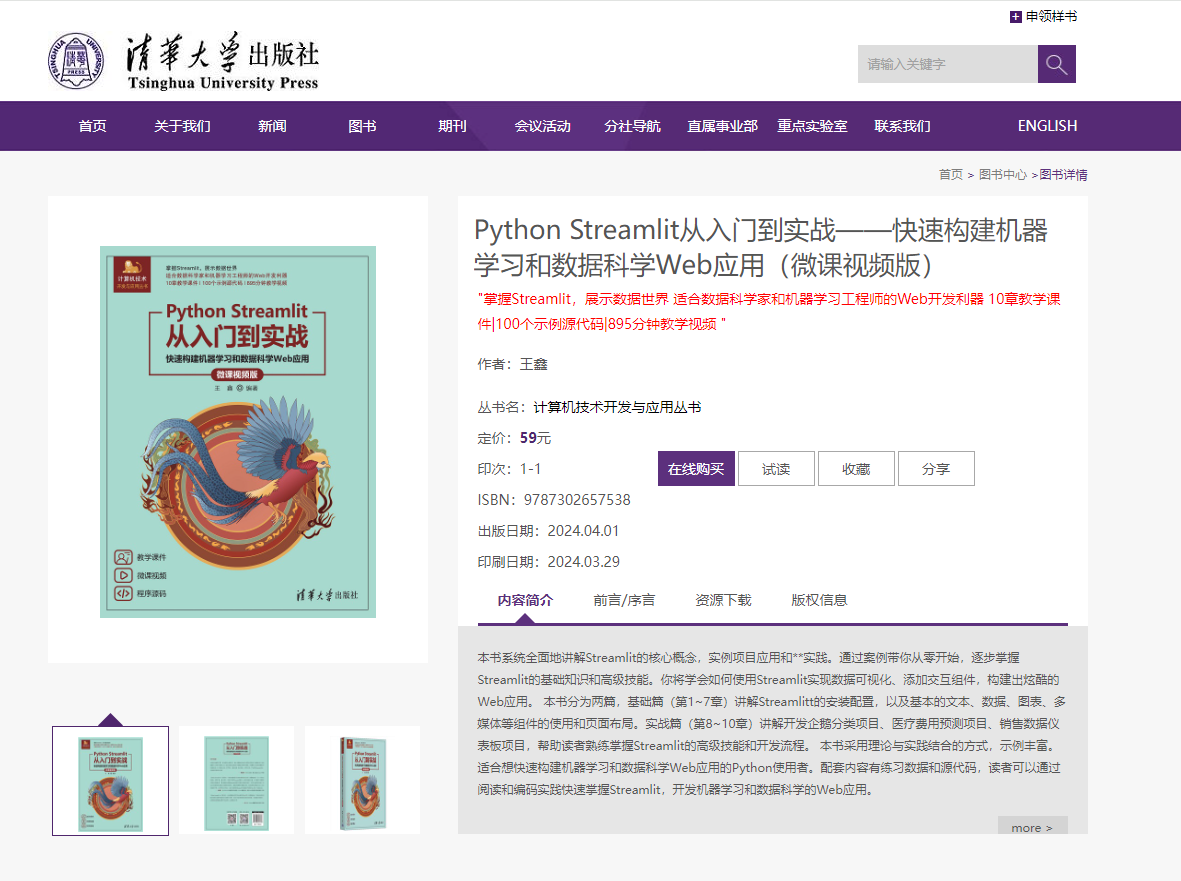Click the plus icon beside 申领样书
This screenshot has width=1181, height=881.
(1015, 17)
